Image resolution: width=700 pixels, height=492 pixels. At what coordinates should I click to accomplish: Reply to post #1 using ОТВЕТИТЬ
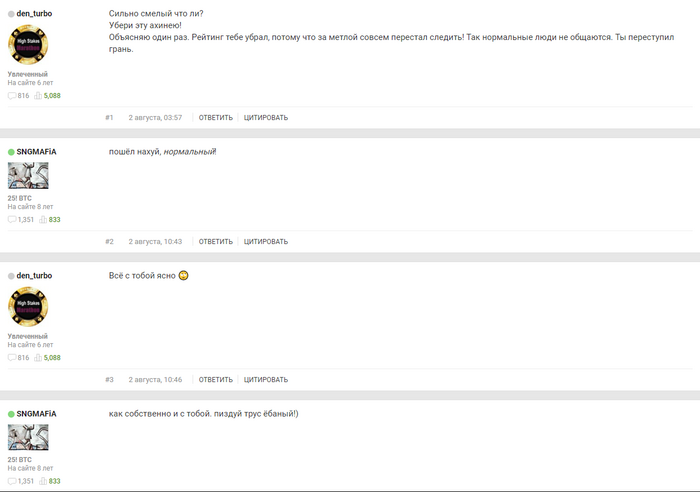tap(216, 118)
